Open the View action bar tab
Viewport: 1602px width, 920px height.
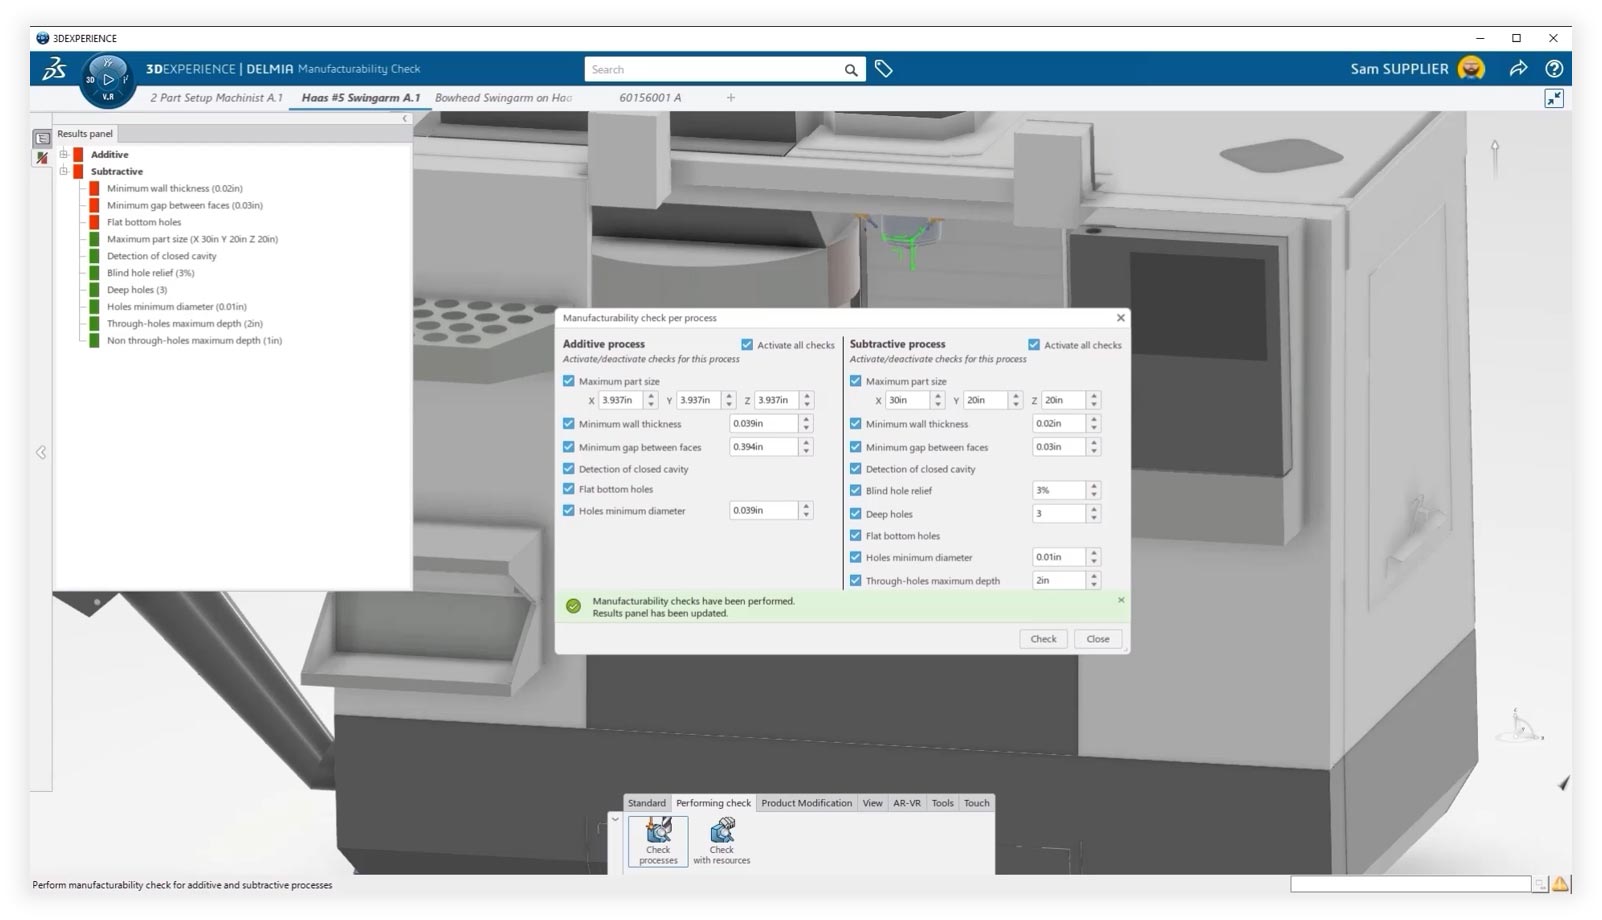point(873,803)
